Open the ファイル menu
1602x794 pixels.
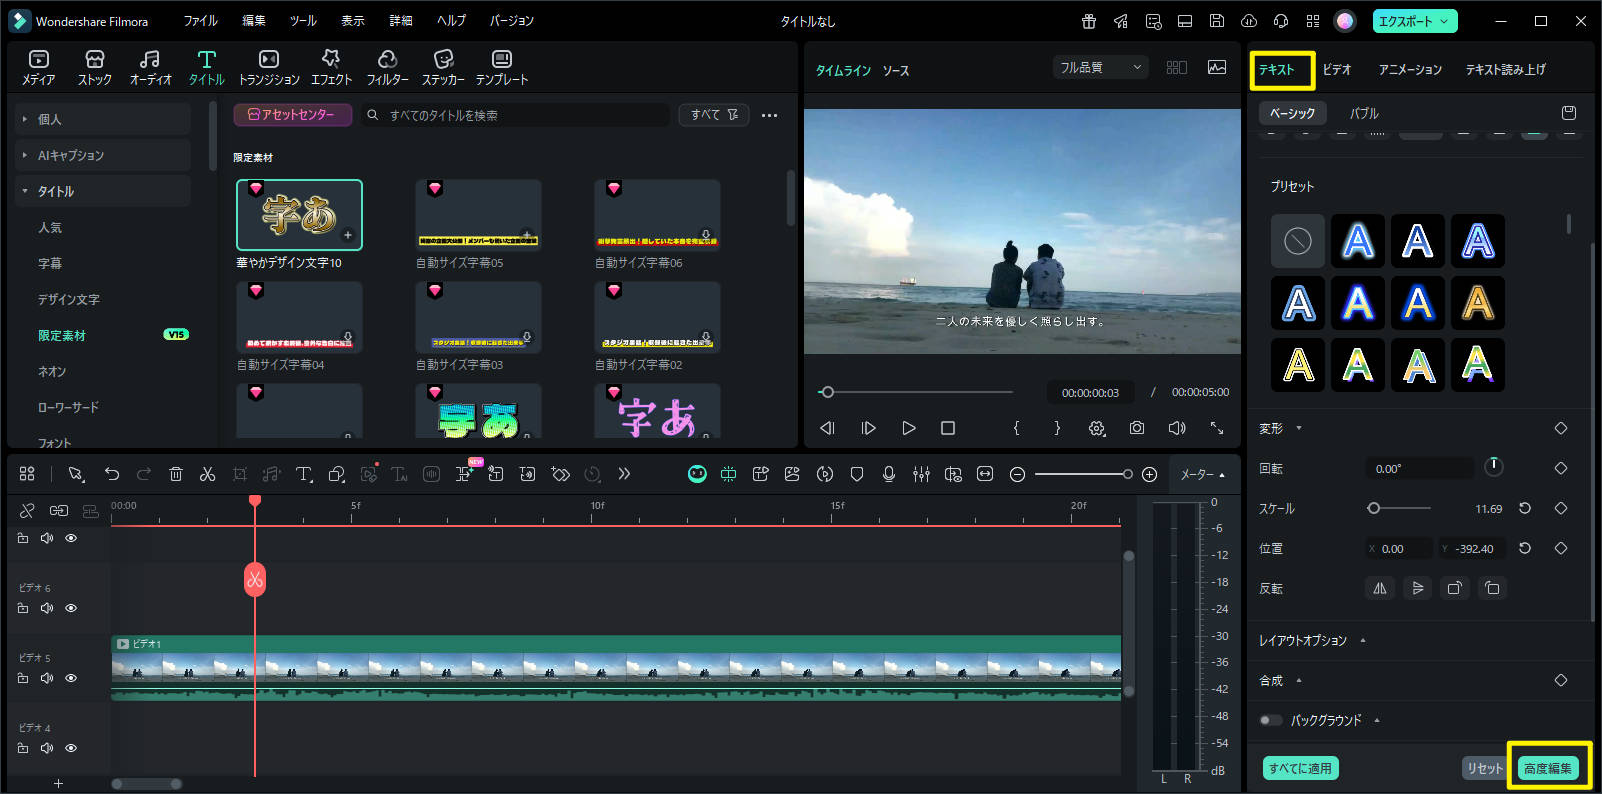[200, 21]
